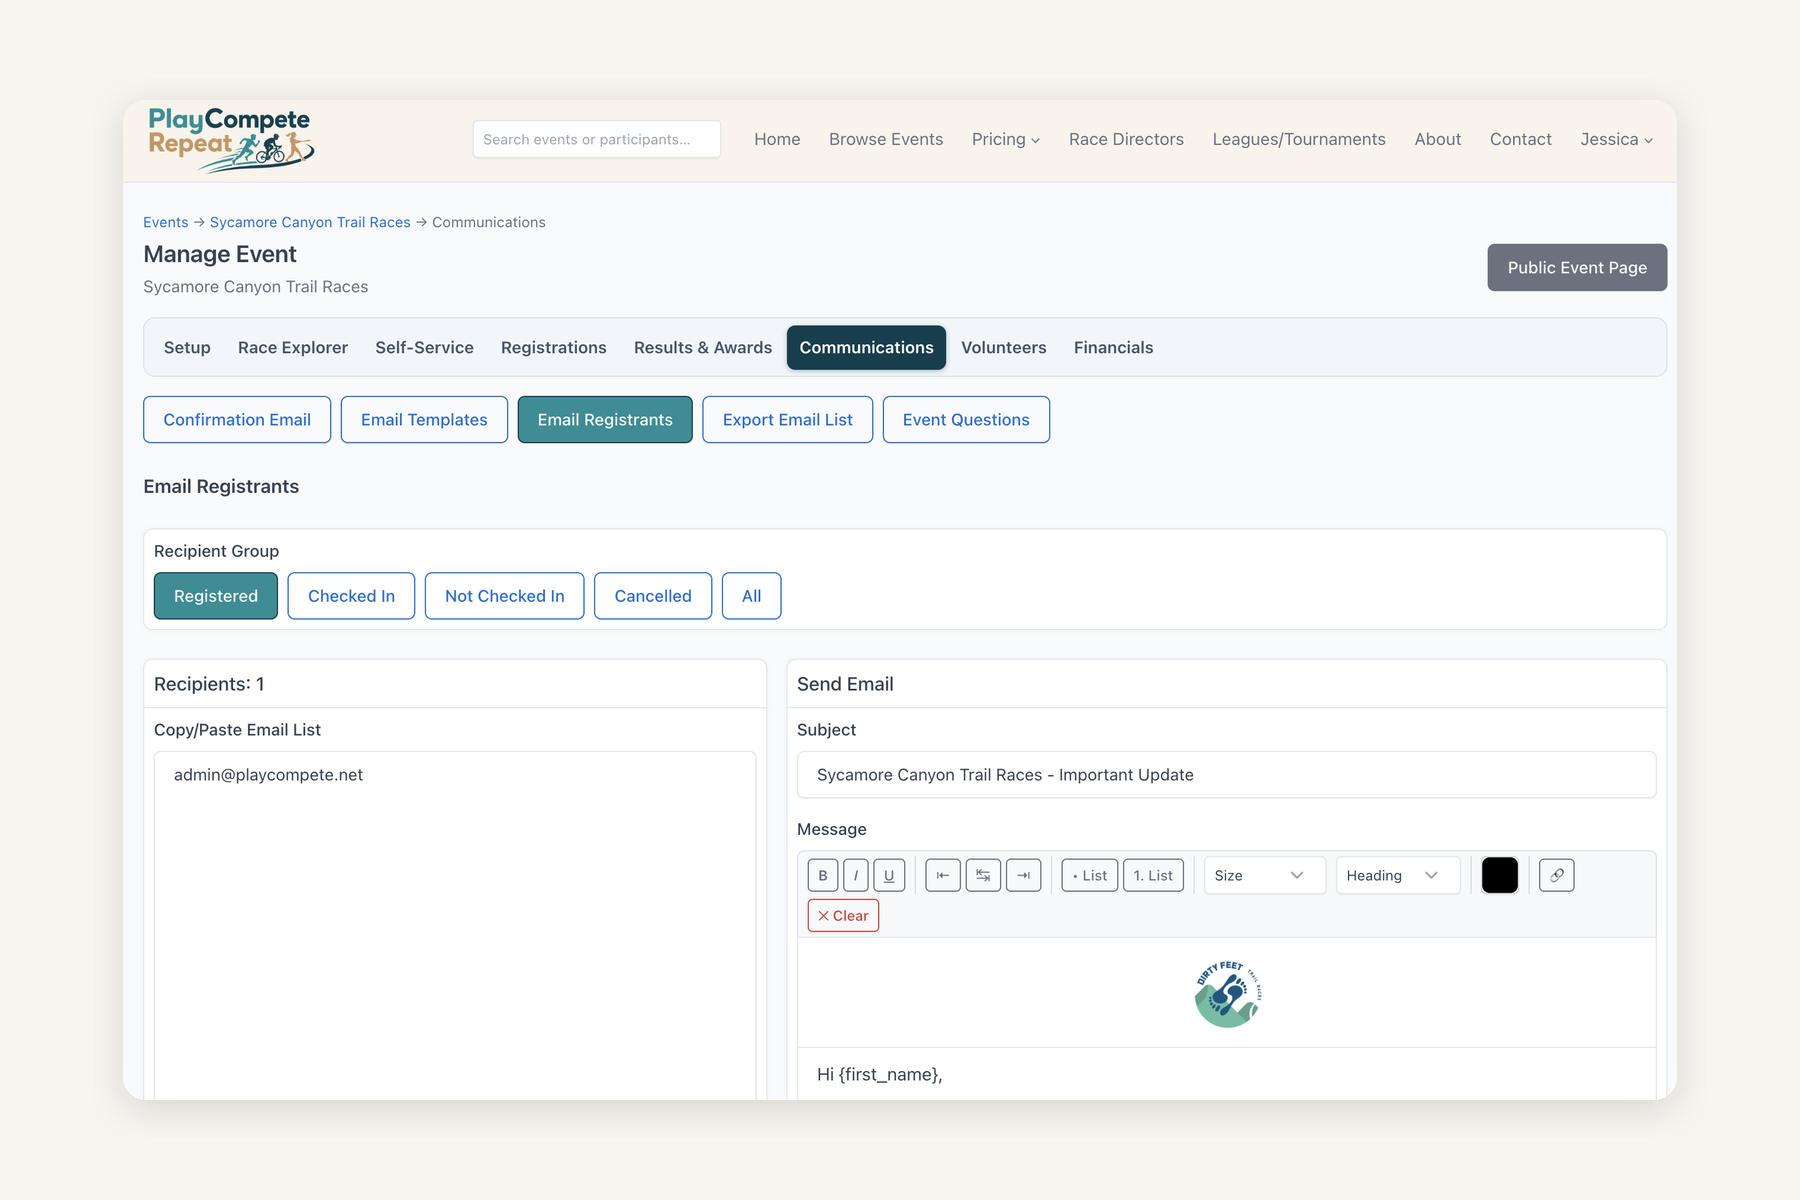Focus the search events or participants field

pyautogui.click(x=597, y=139)
